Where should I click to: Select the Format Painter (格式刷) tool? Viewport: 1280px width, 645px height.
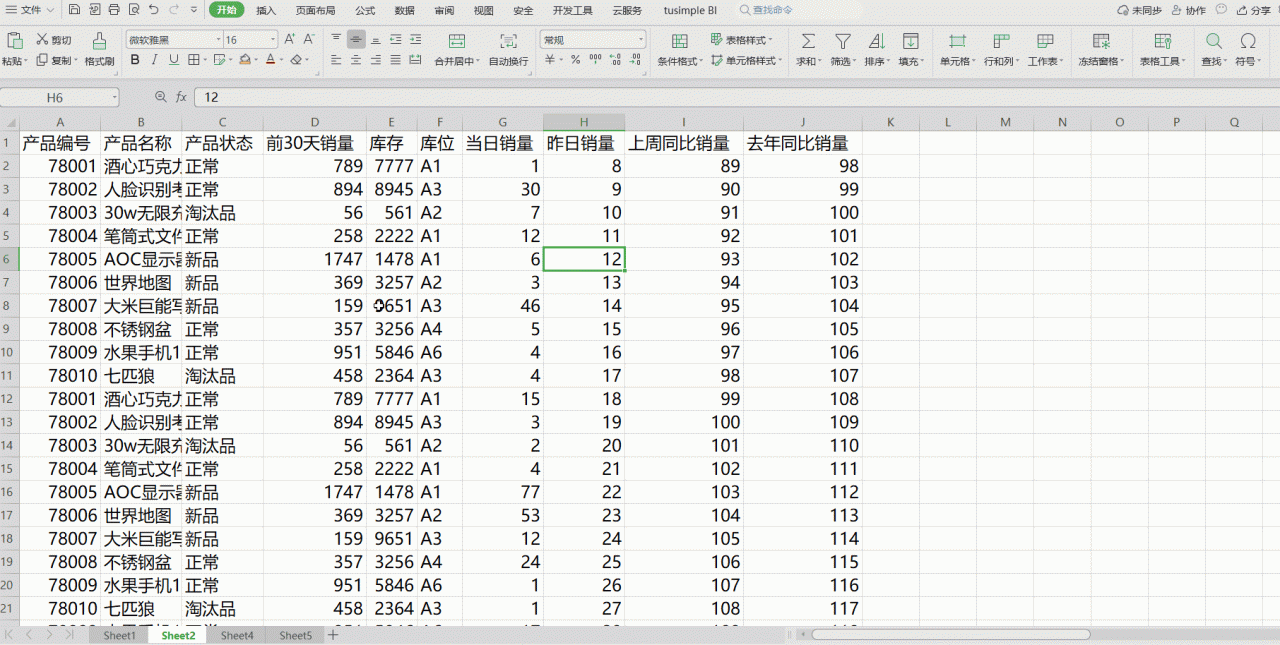pyautogui.click(x=99, y=49)
